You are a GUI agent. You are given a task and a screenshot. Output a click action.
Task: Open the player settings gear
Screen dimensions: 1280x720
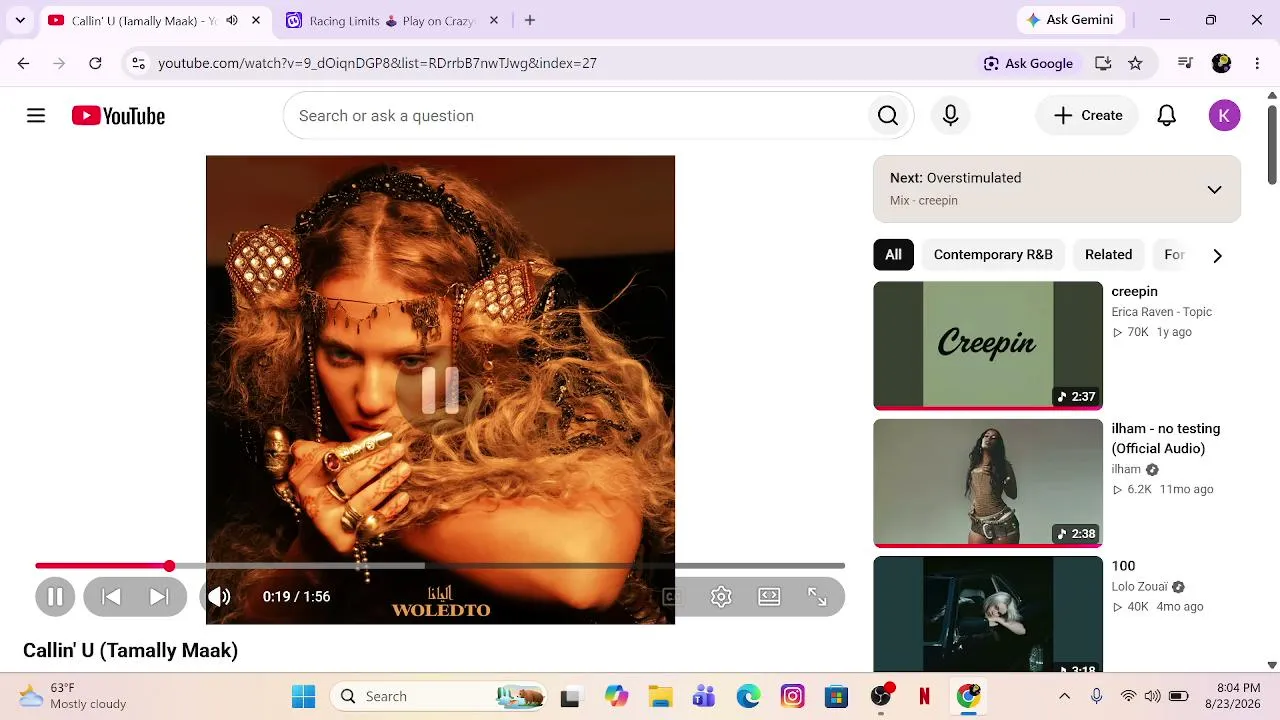721,597
